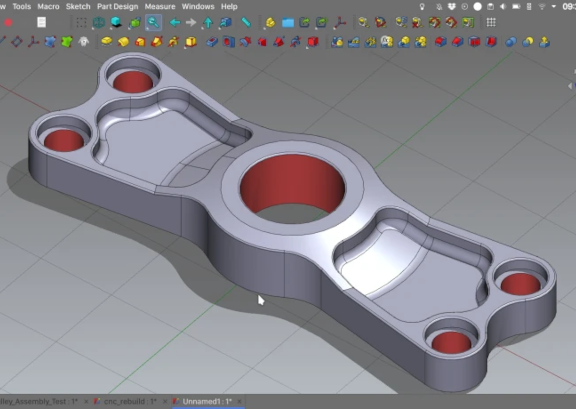Select the datum plane diamond icon

tap(17, 42)
